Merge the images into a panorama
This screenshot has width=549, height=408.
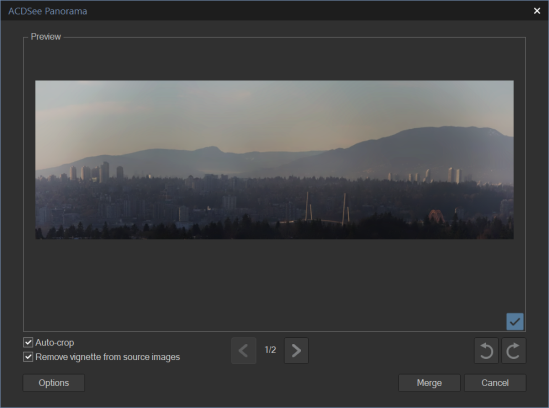(x=429, y=383)
